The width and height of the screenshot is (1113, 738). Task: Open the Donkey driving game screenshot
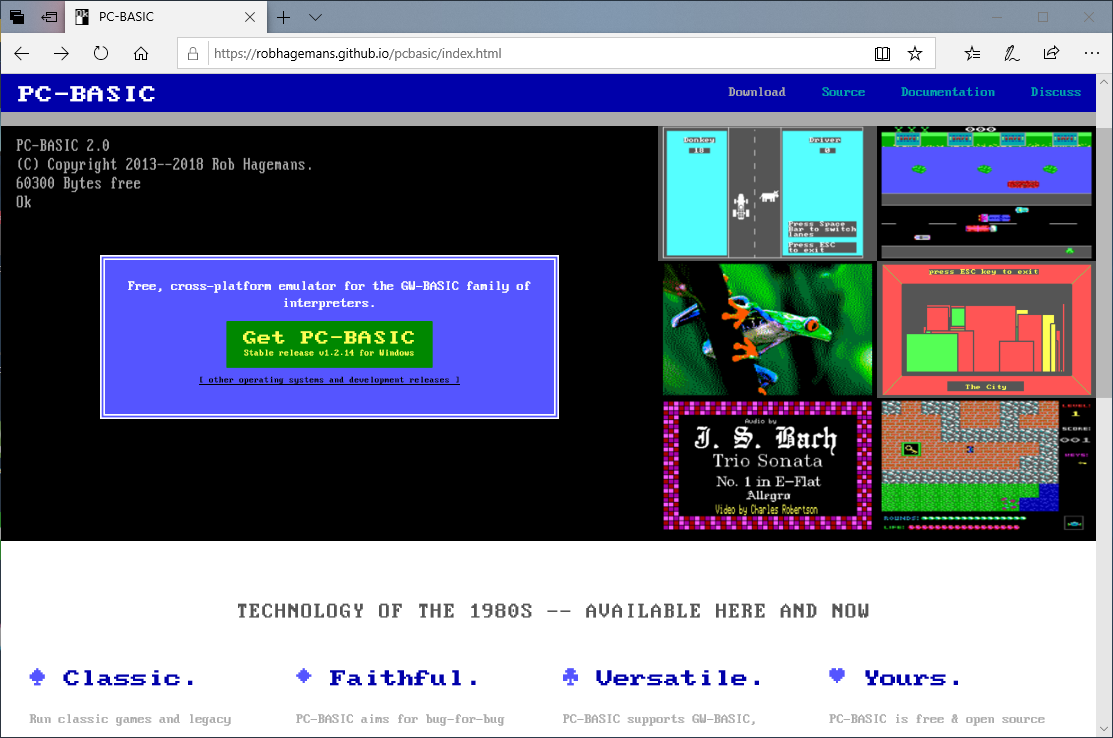[x=767, y=193]
